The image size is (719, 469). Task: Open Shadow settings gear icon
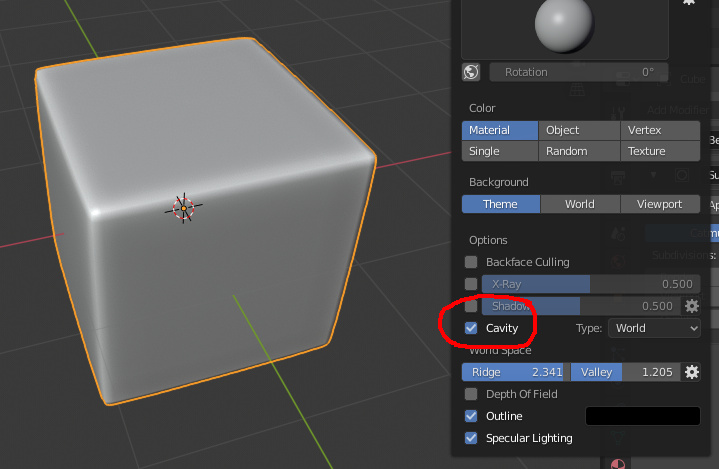(691, 306)
